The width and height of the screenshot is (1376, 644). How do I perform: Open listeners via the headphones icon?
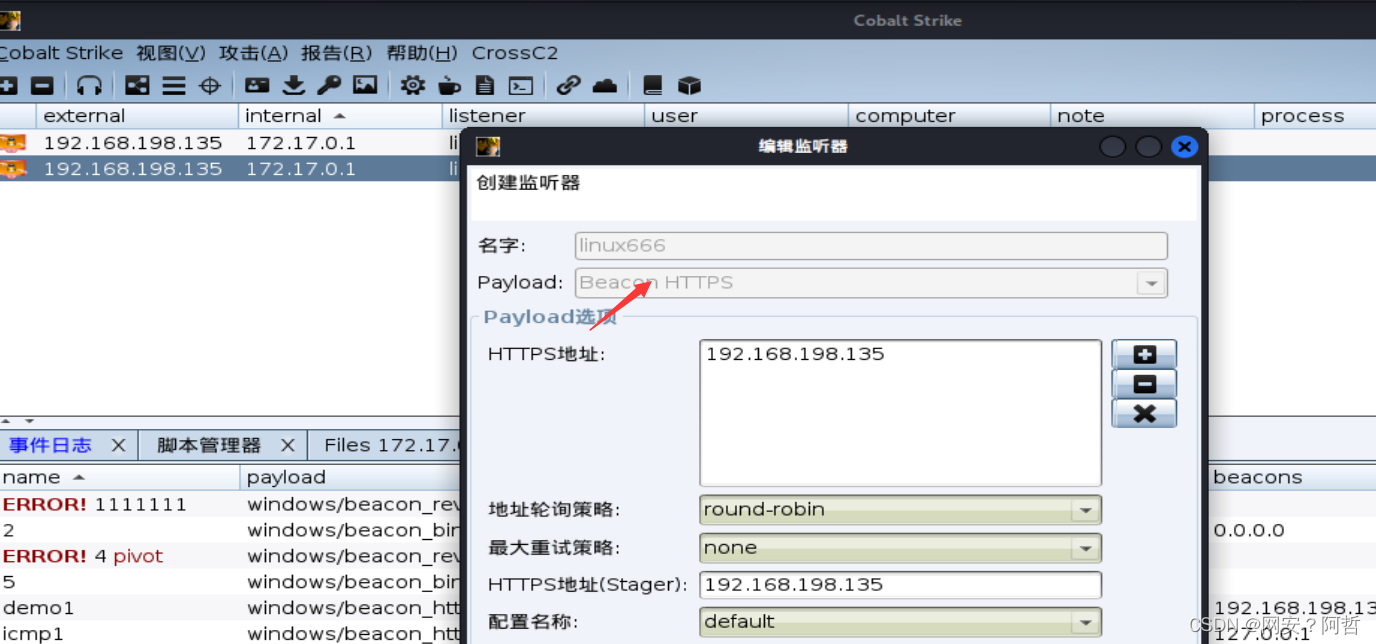tap(90, 86)
